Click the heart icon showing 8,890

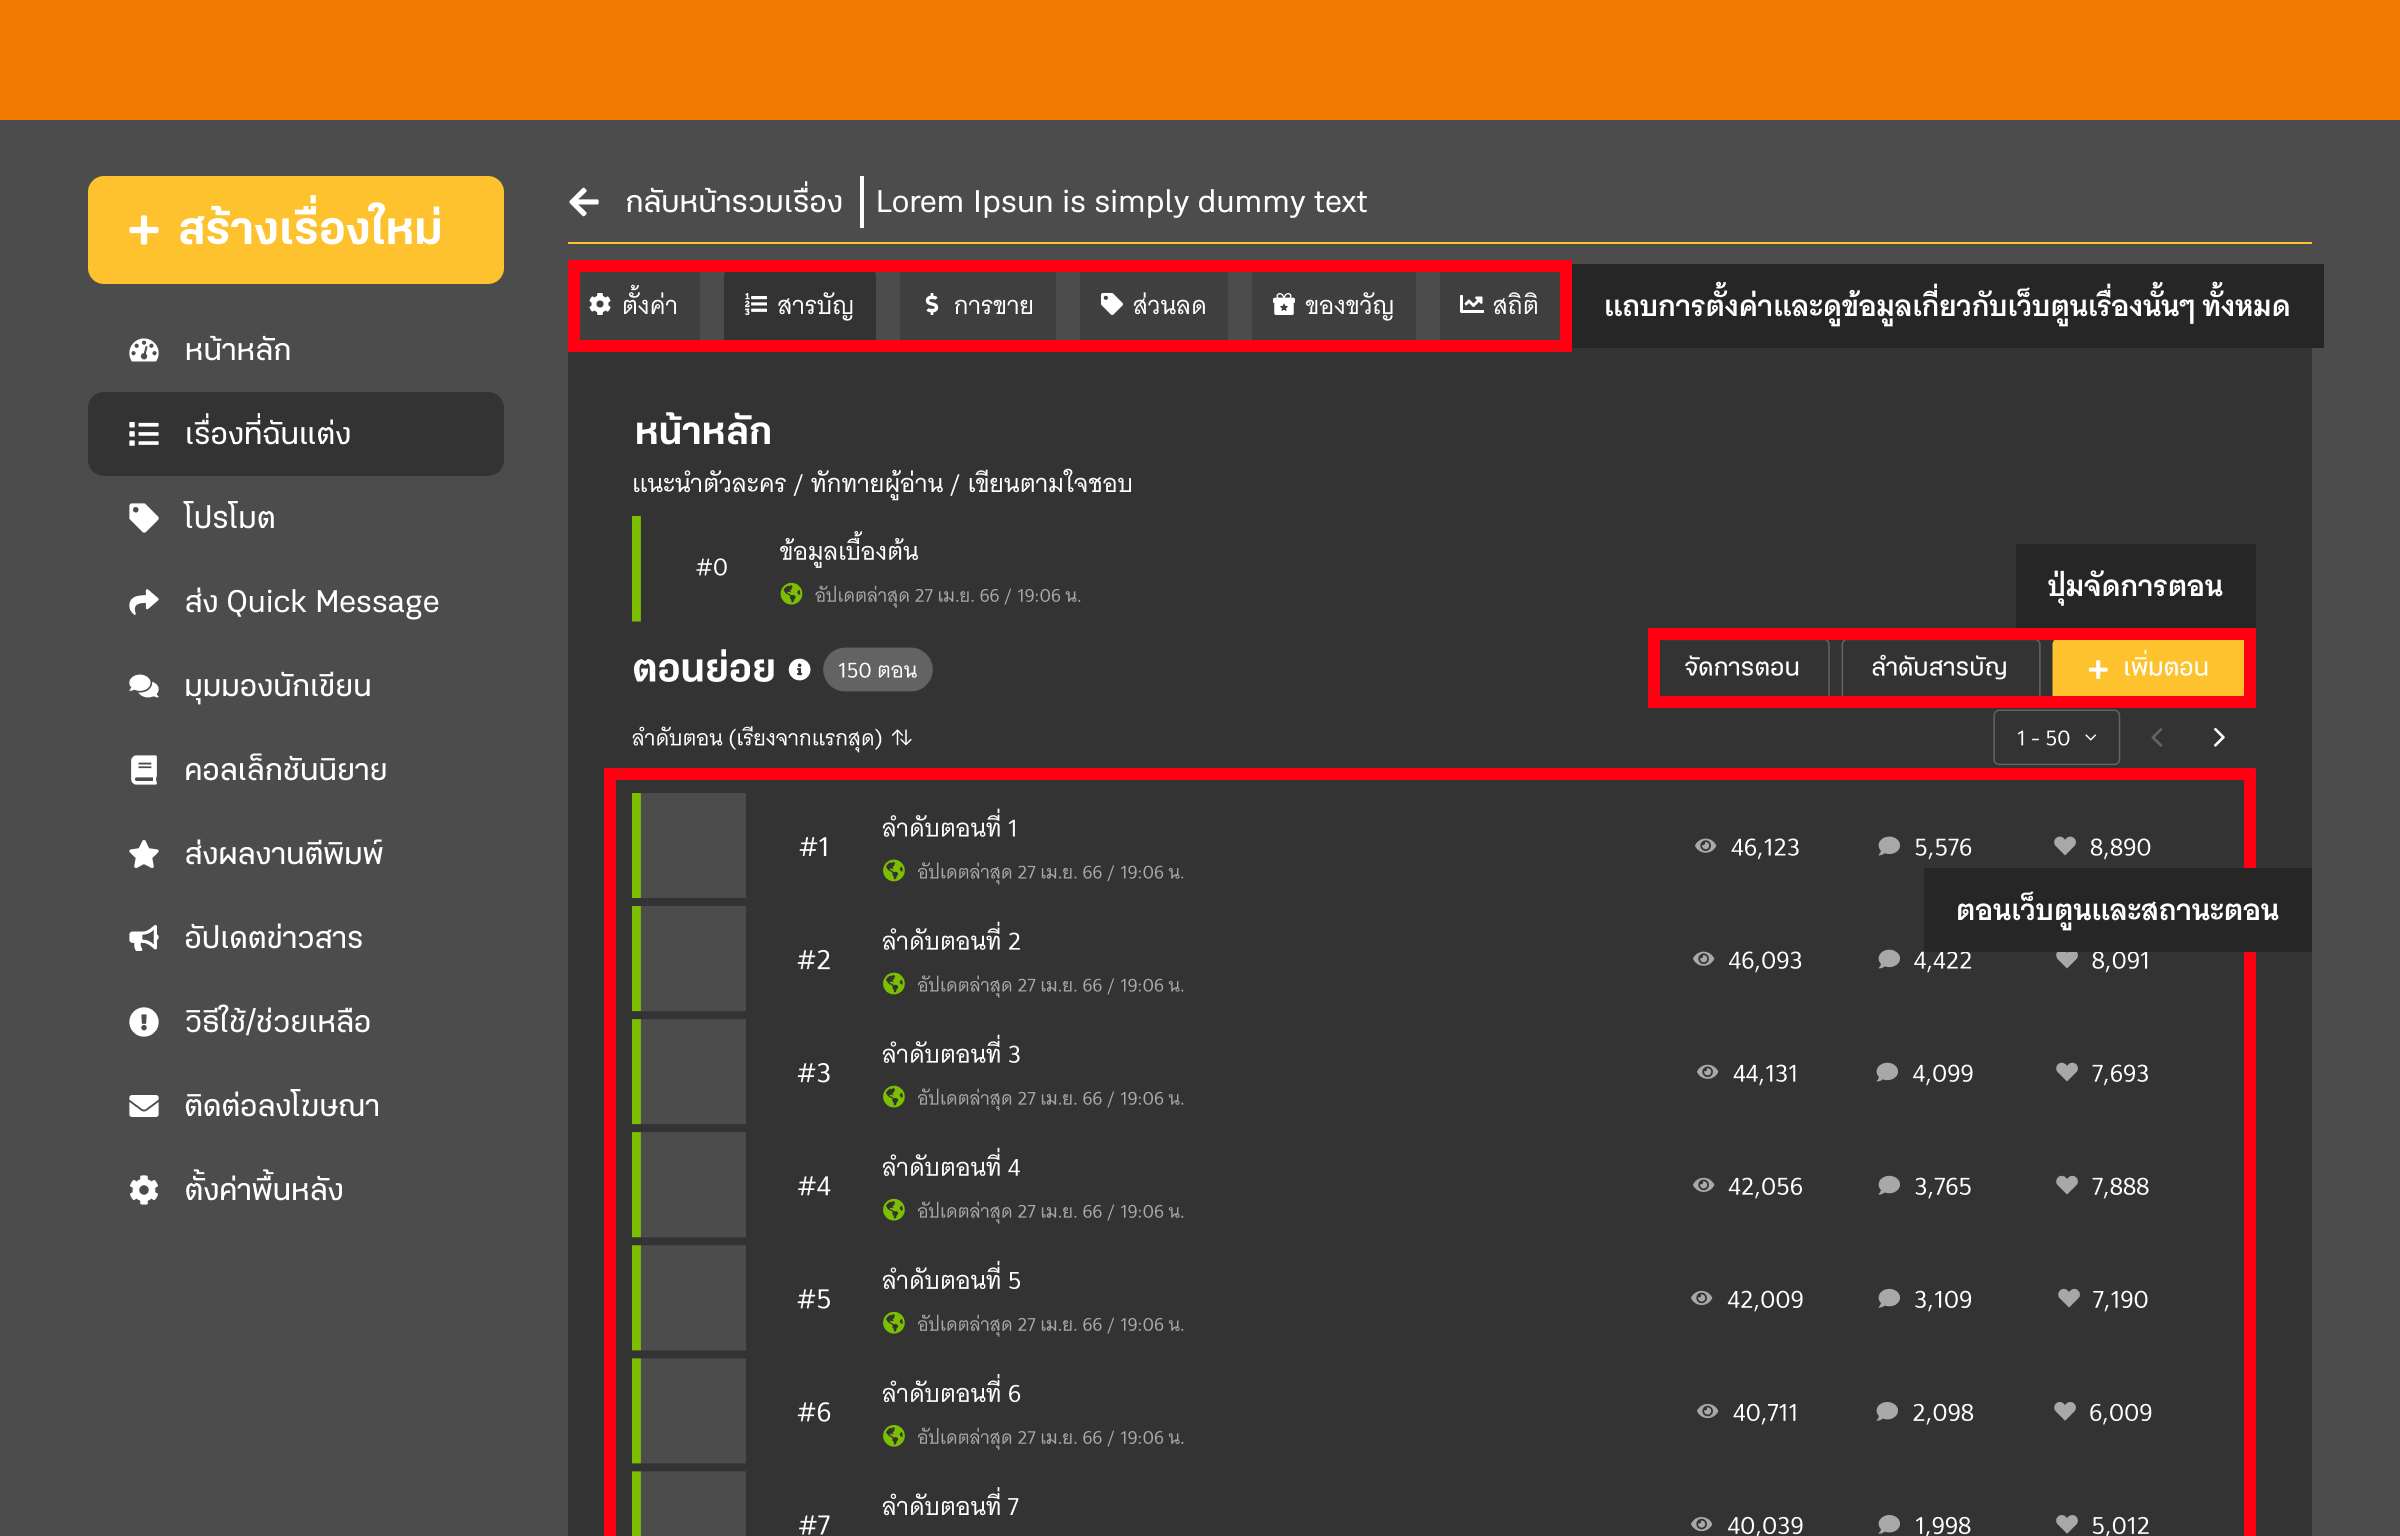click(2065, 846)
